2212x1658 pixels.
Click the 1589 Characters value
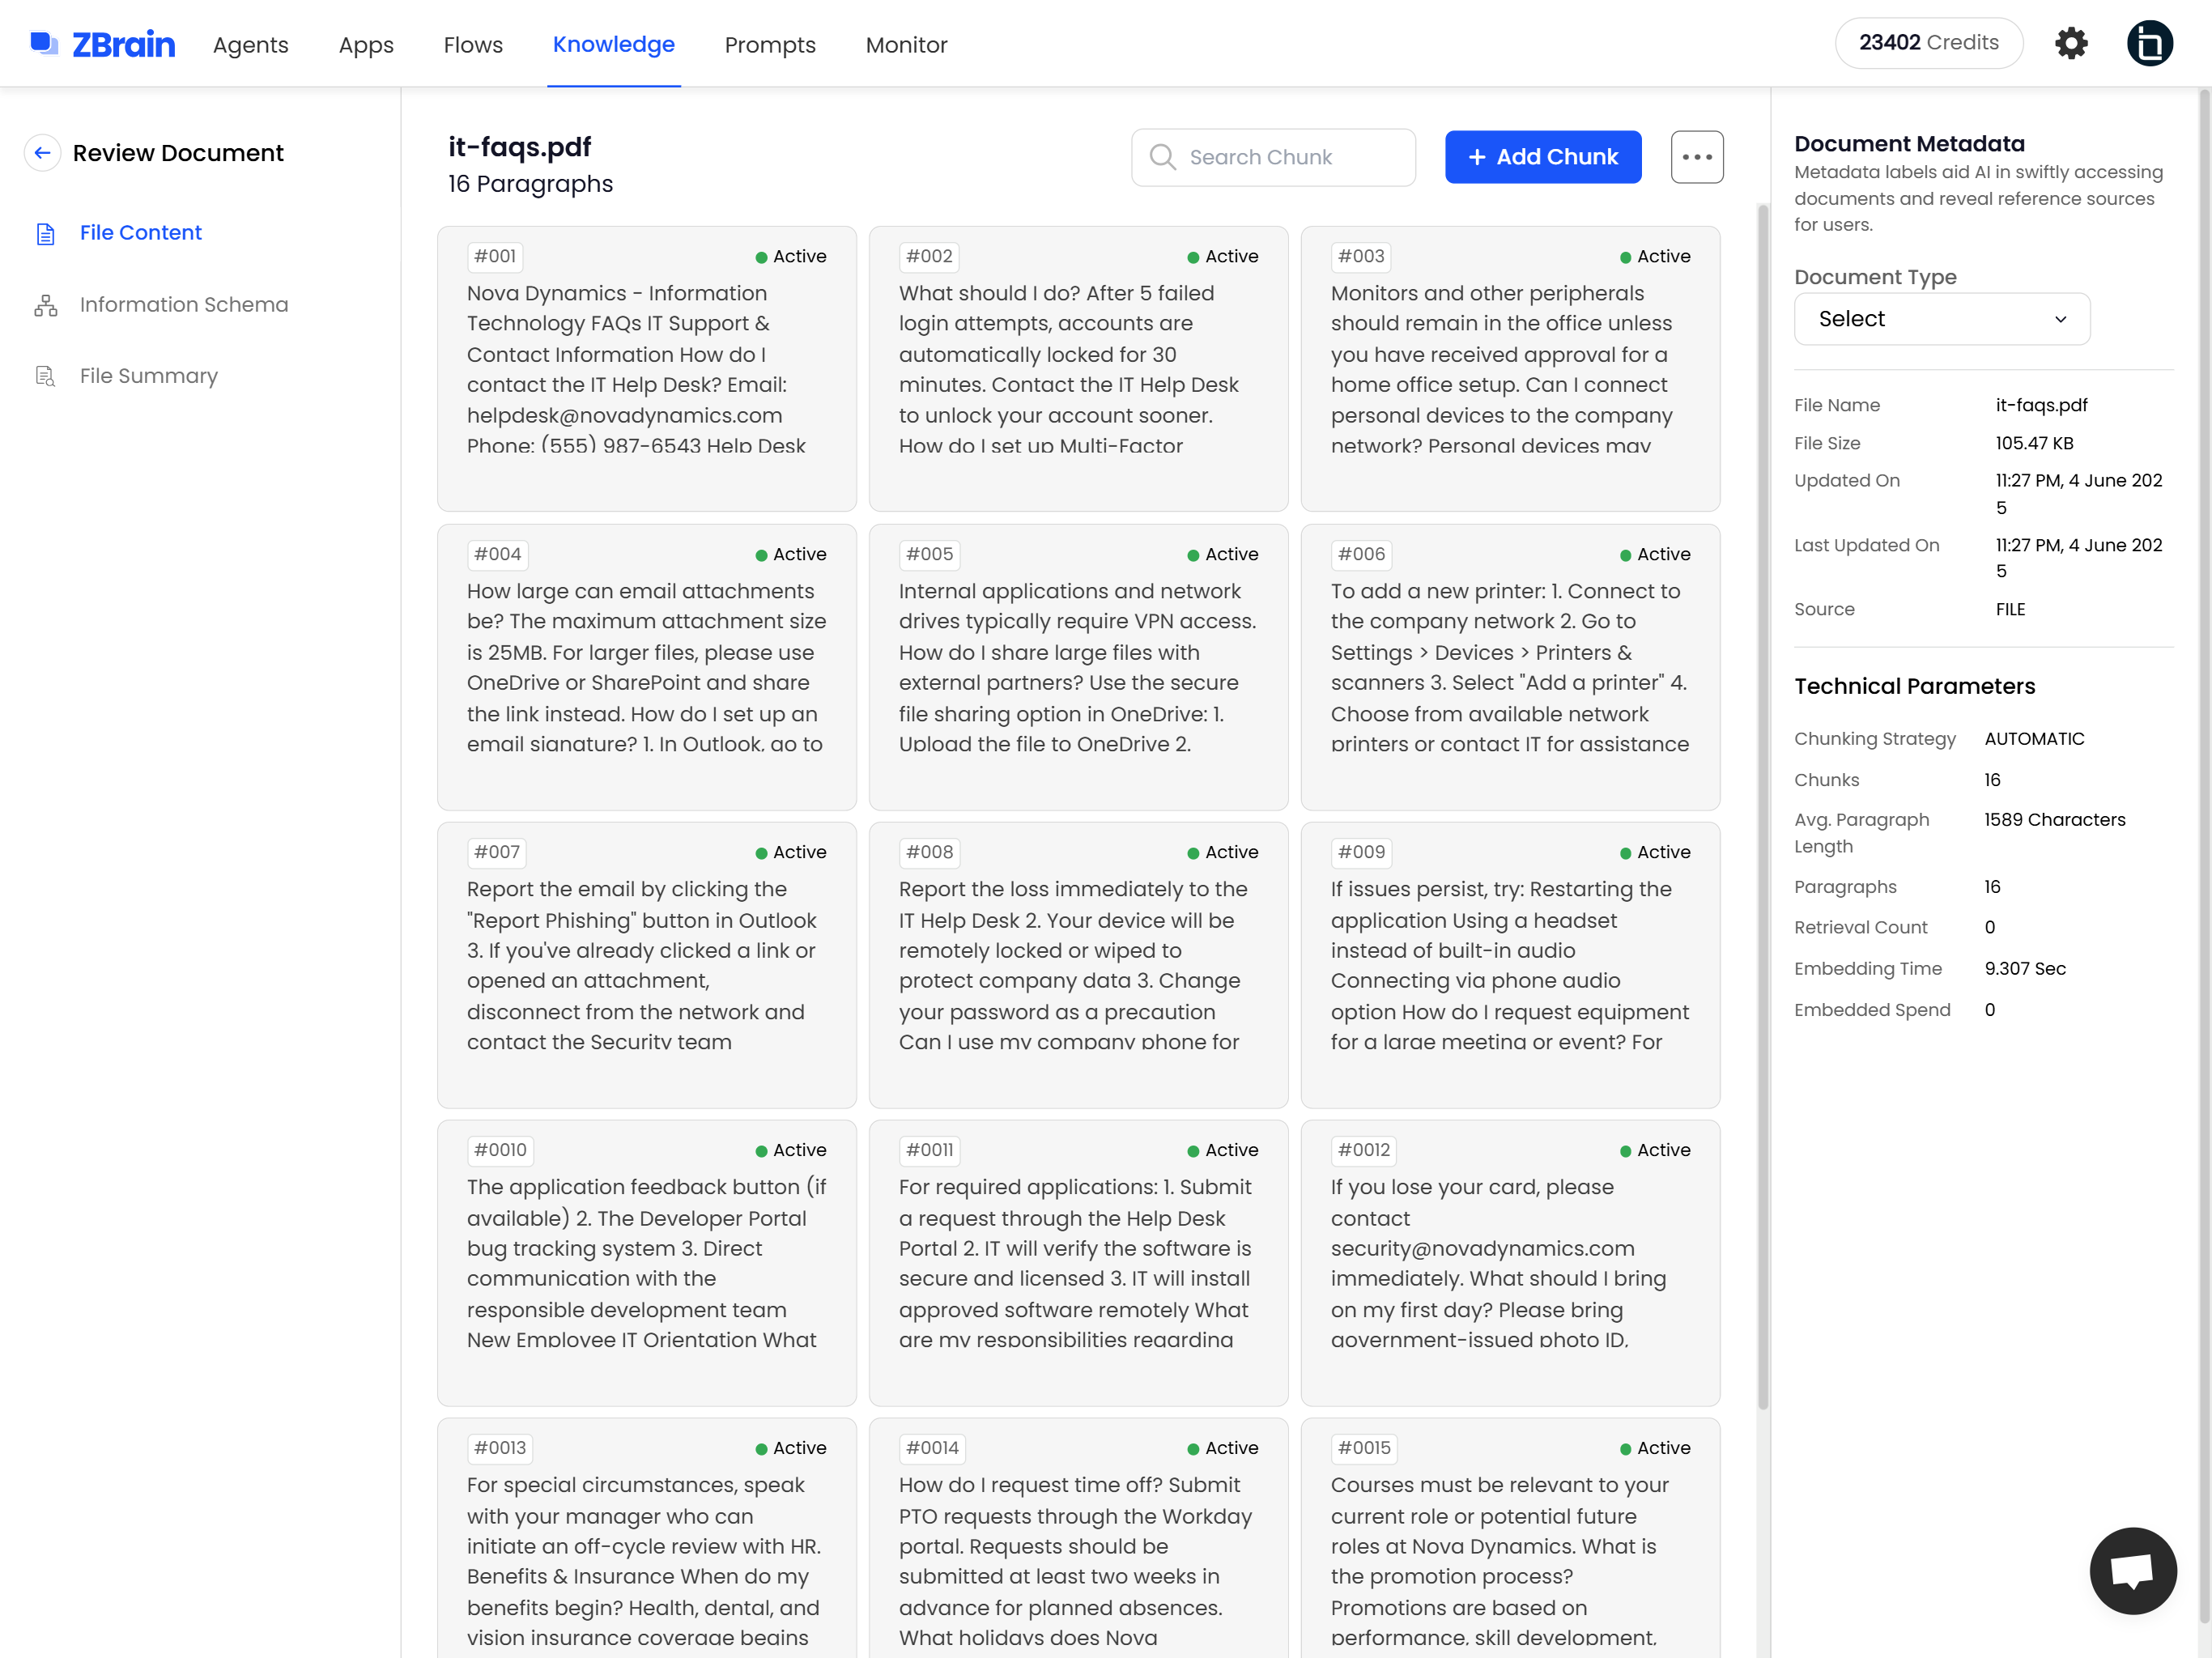(2054, 820)
